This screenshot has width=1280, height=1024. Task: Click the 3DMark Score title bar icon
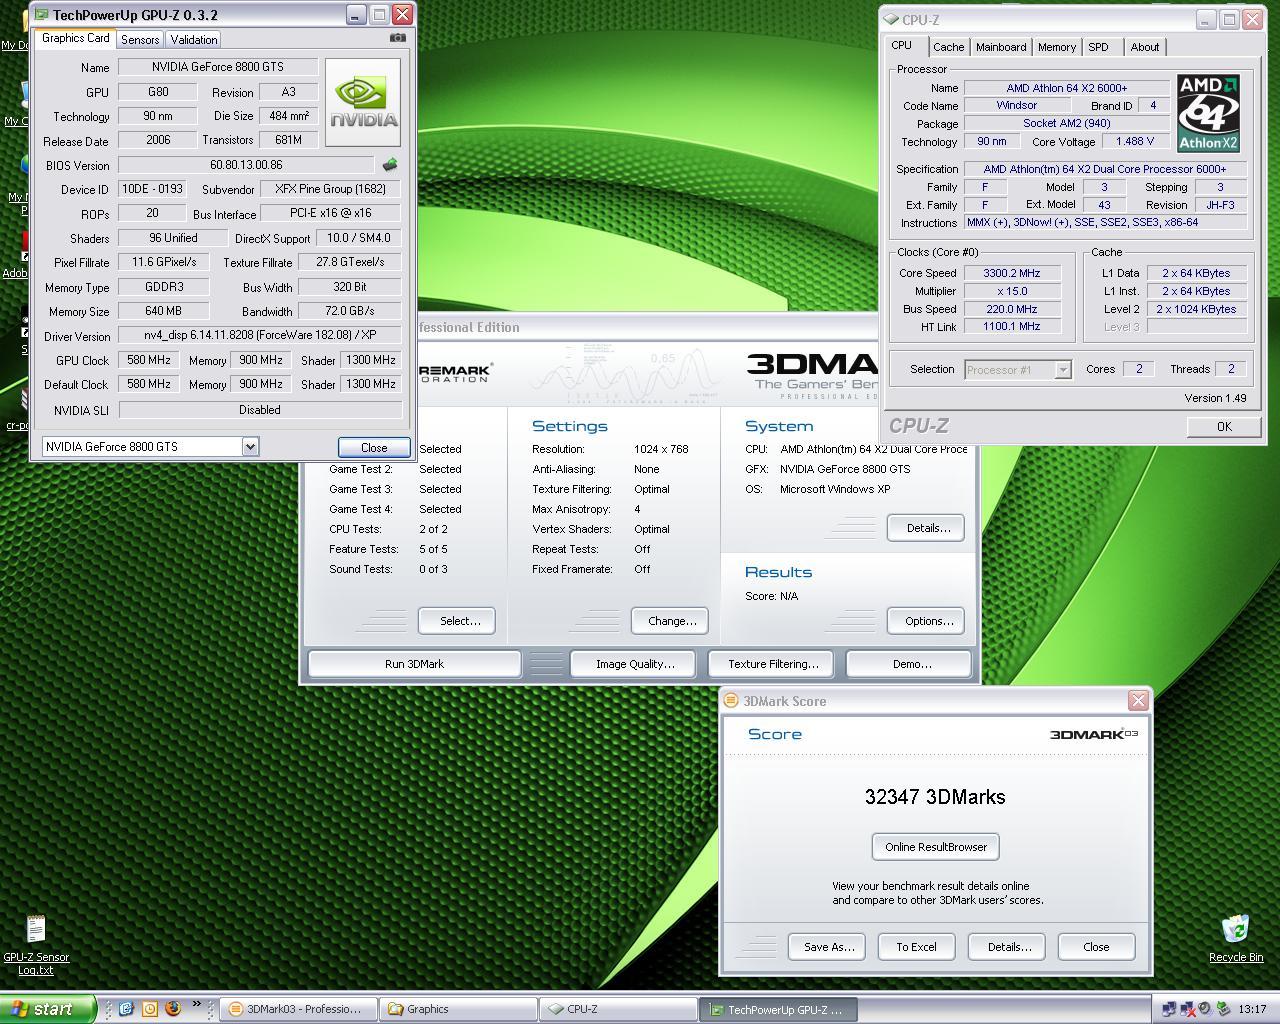point(731,701)
